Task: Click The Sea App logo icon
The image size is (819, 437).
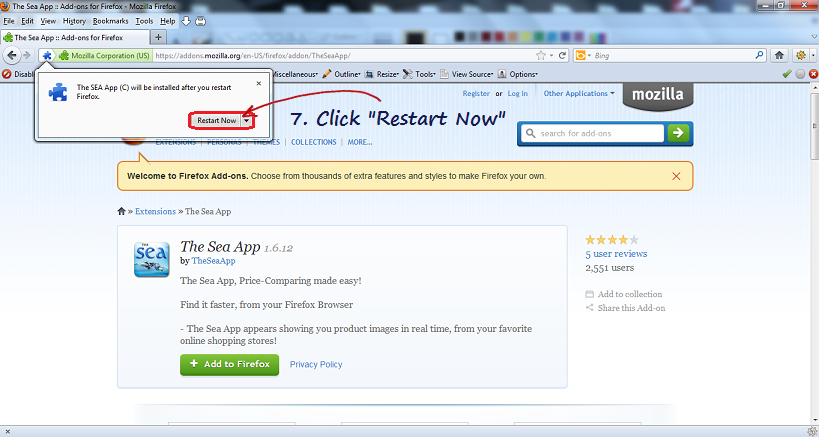Action: (151, 259)
